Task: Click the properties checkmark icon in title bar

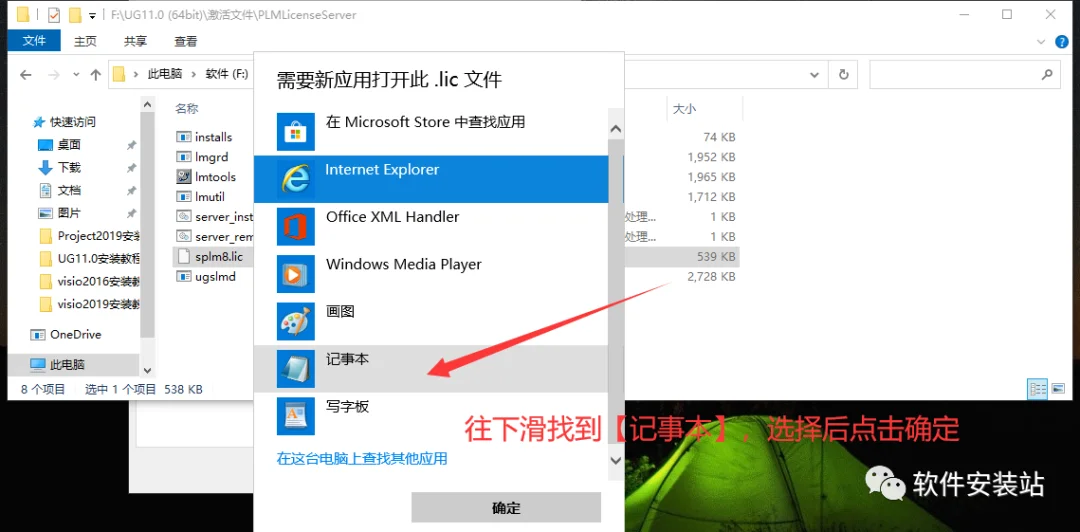Action: (54, 14)
